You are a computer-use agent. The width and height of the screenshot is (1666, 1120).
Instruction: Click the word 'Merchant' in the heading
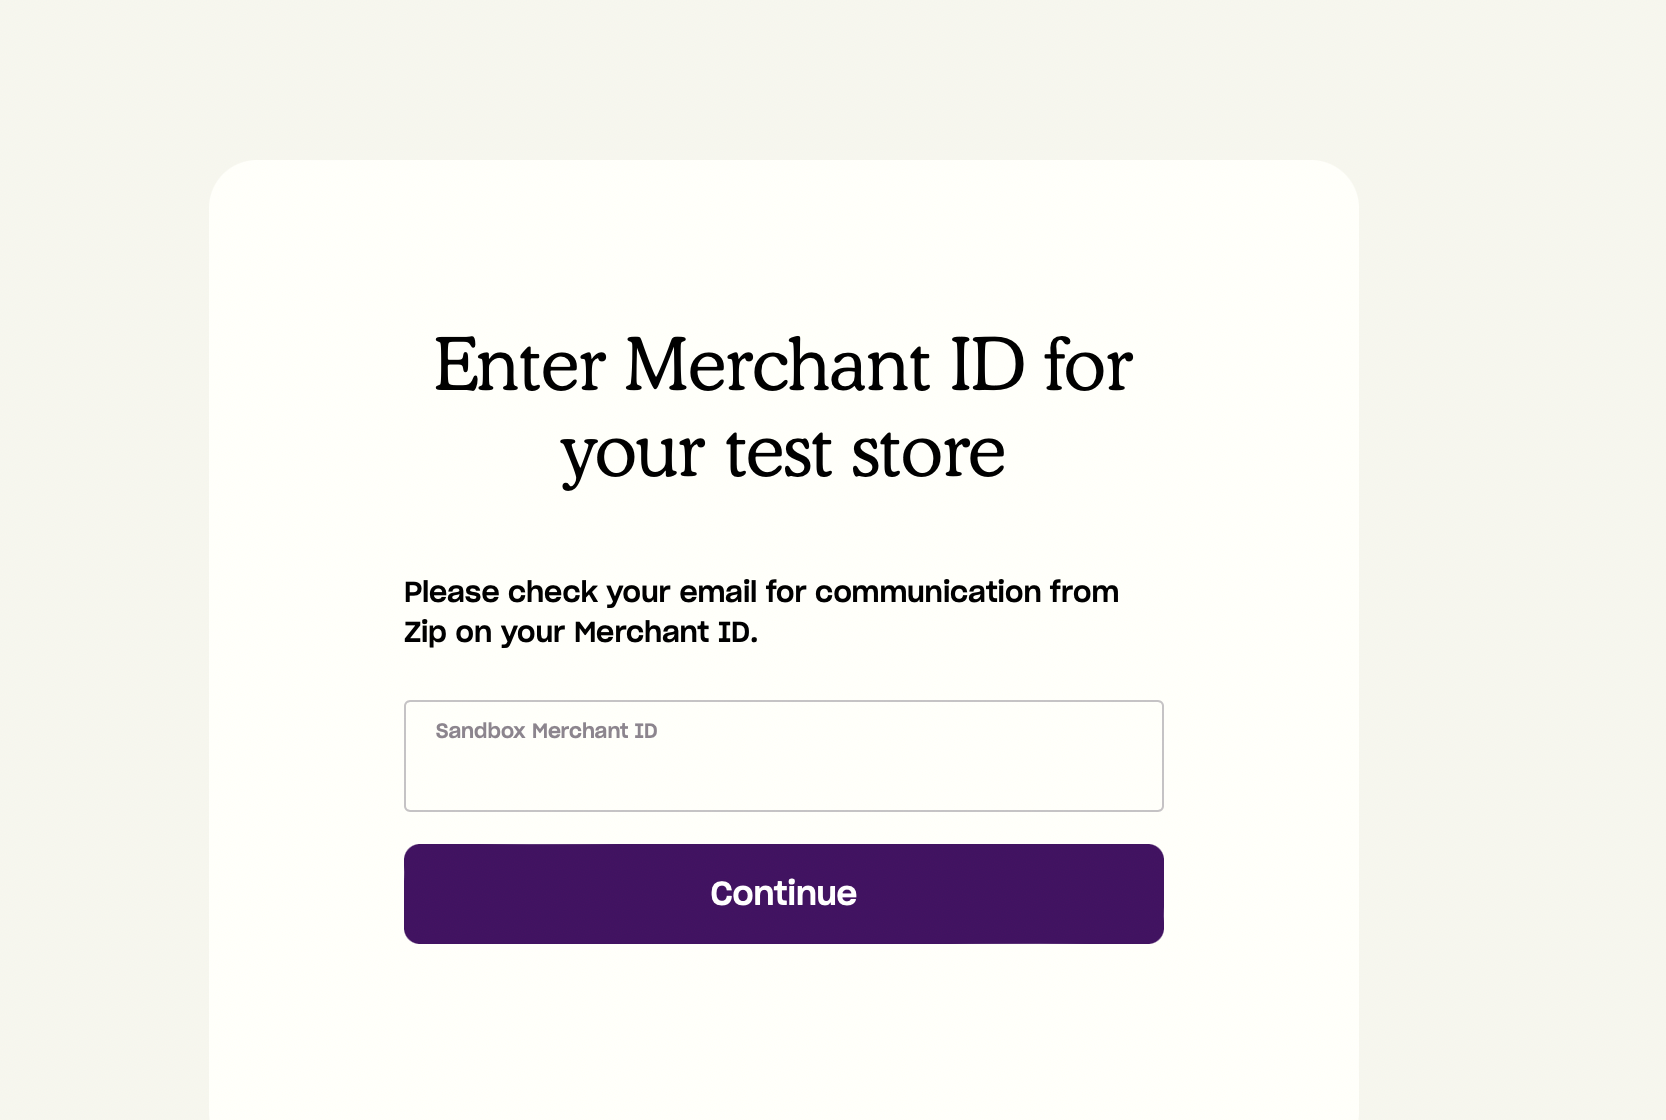coord(778,366)
